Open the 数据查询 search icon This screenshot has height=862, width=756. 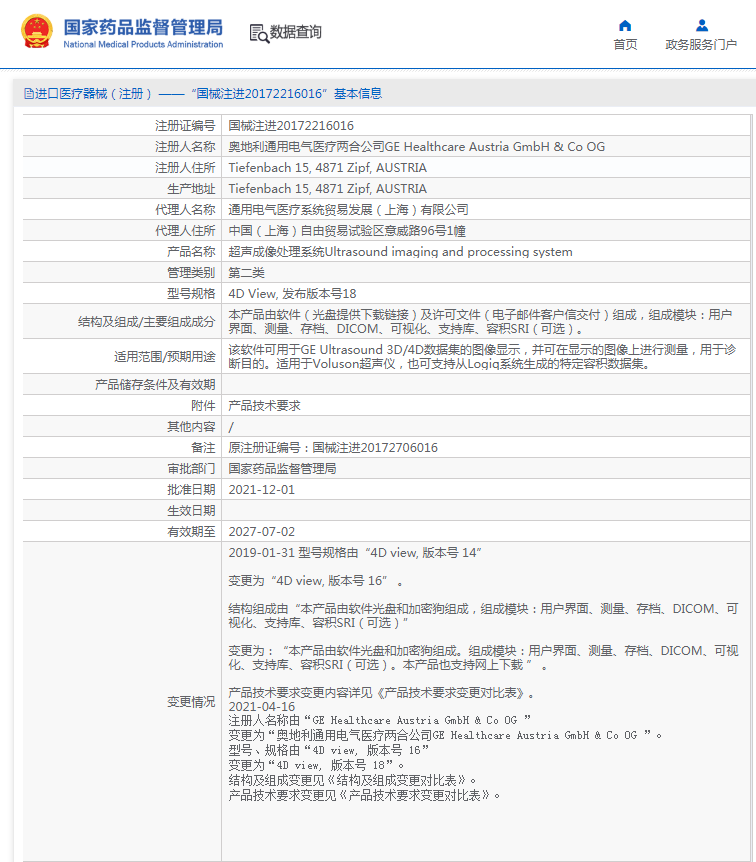(259, 33)
